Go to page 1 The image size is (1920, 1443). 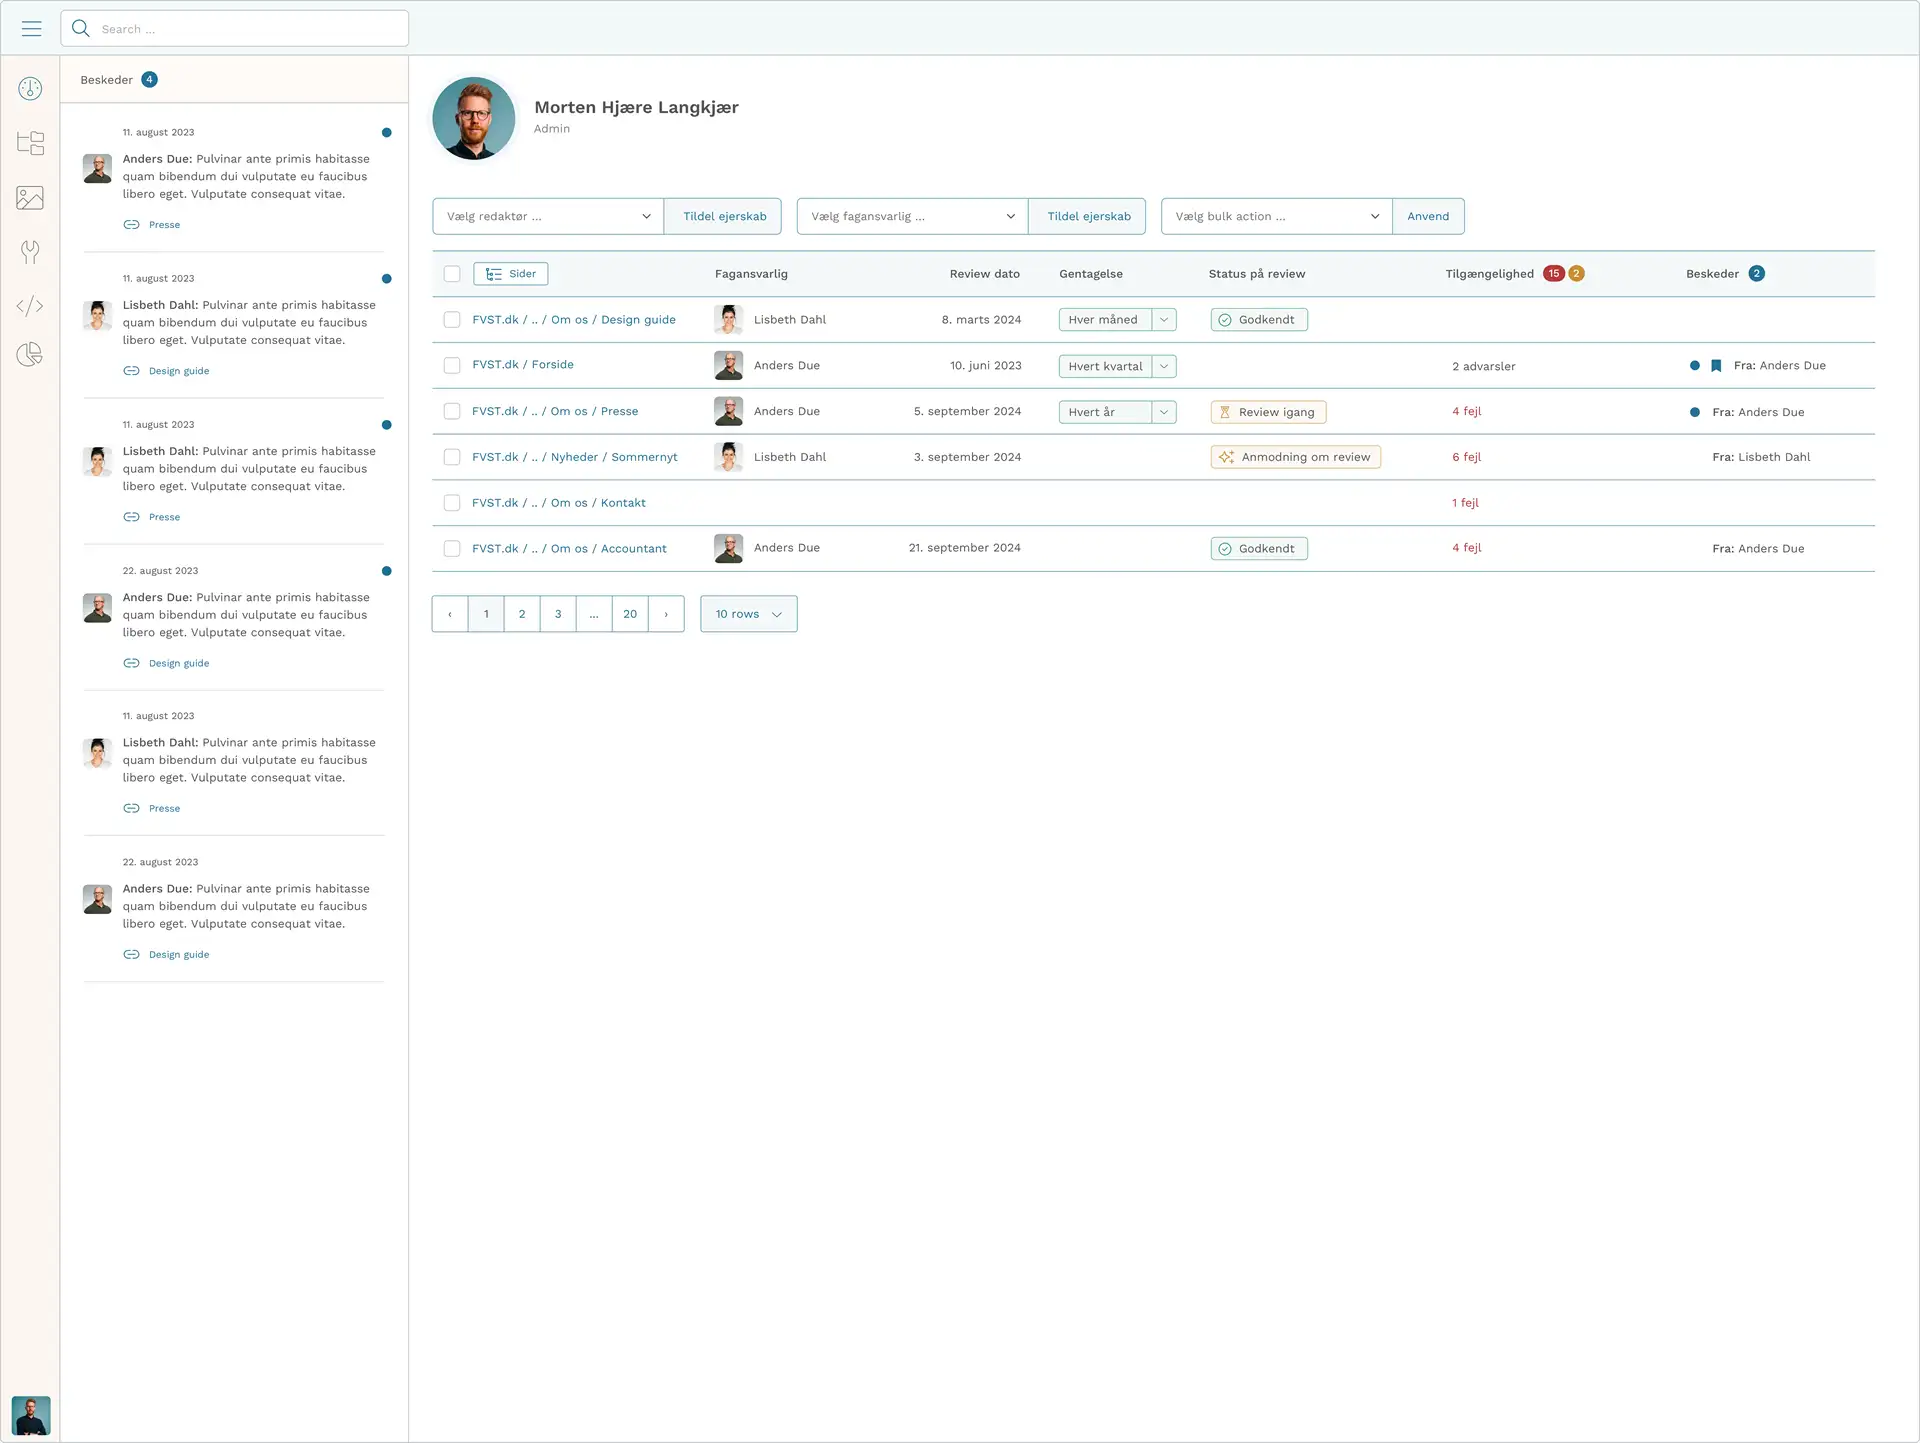click(486, 614)
